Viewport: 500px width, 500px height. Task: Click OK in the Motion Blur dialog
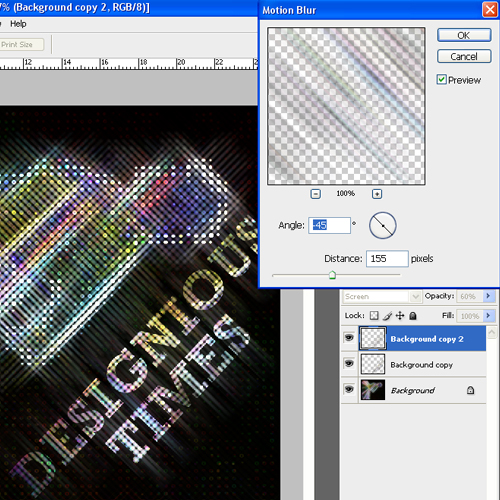click(464, 35)
